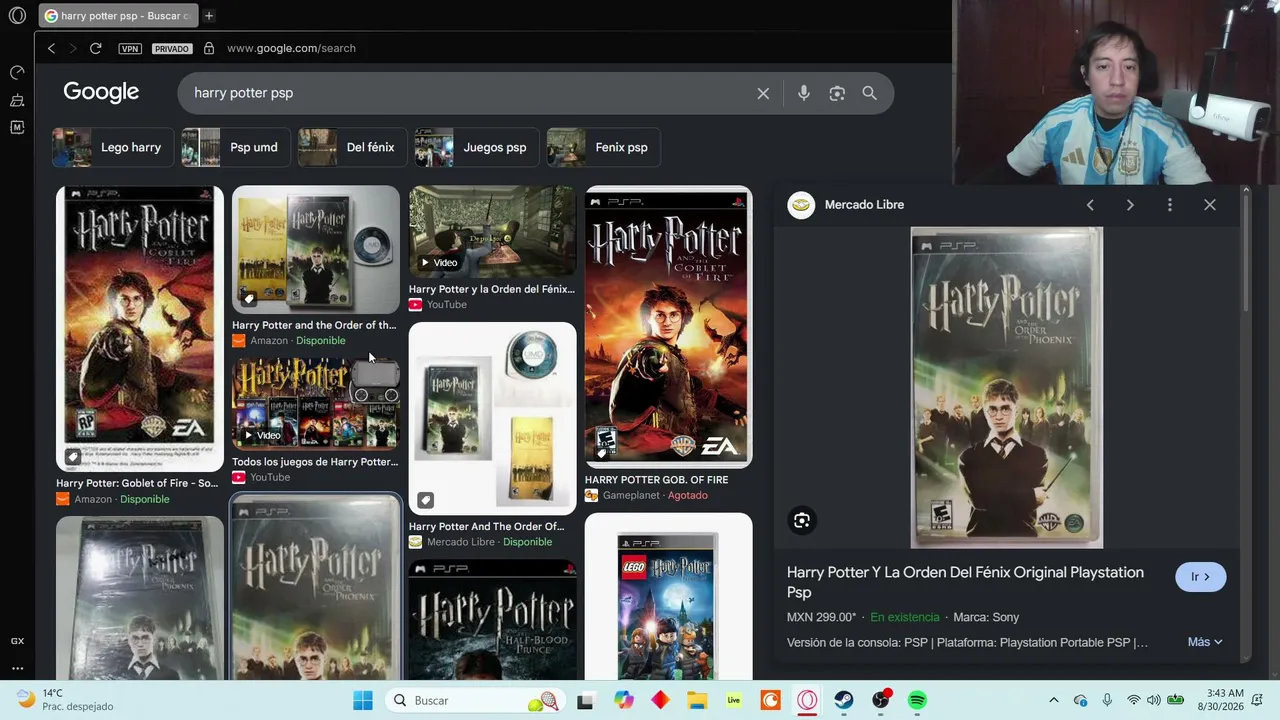This screenshot has height=720, width=1280.
Task: Open preview panel three-dot options menu
Action: pyautogui.click(x=1170, y=205)
